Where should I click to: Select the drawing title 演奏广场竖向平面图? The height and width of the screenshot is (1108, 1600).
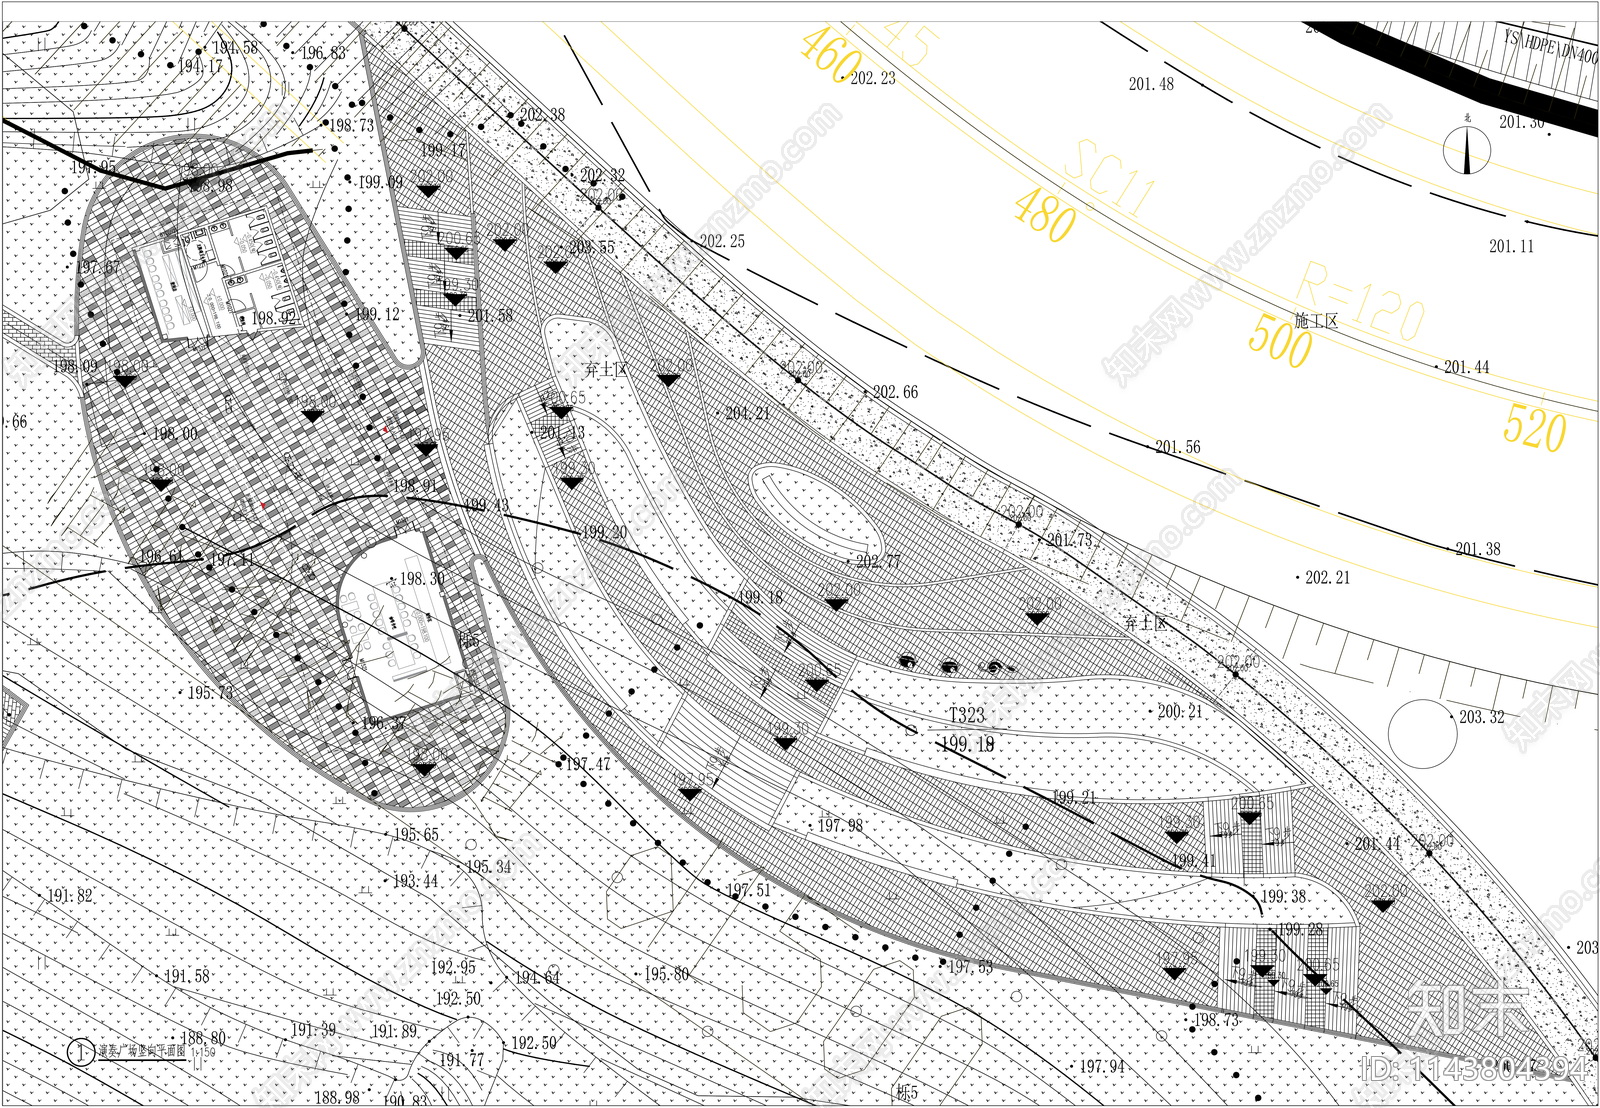pyautogui.click(x=141, y=1052)
